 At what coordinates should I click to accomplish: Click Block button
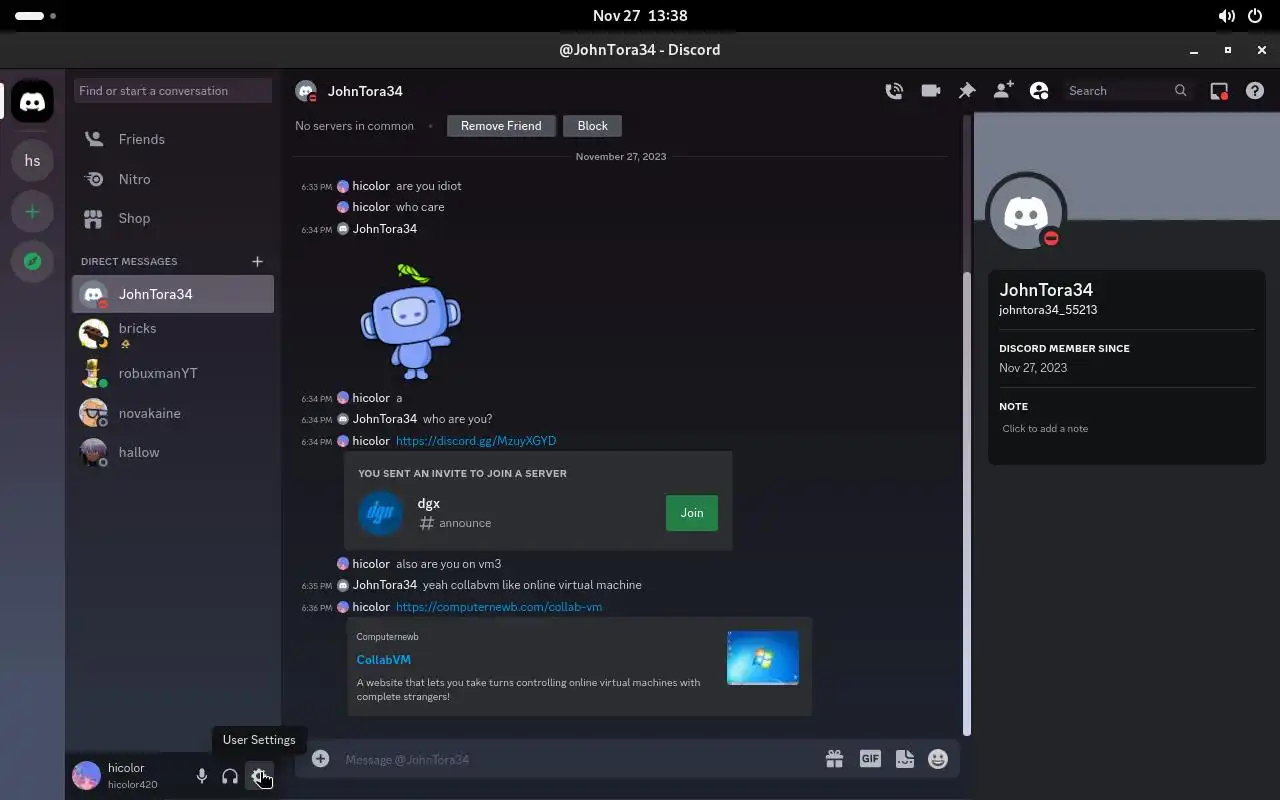point(592,126)
